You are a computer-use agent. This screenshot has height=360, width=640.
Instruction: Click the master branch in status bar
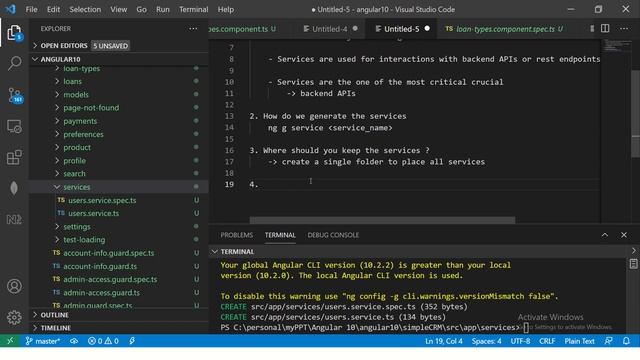coord(42,341)
